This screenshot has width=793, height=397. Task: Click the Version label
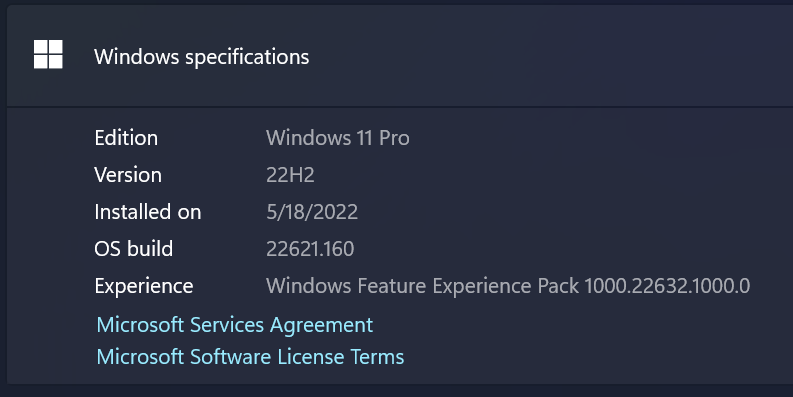pyautogui.click(x=128, y=175)
